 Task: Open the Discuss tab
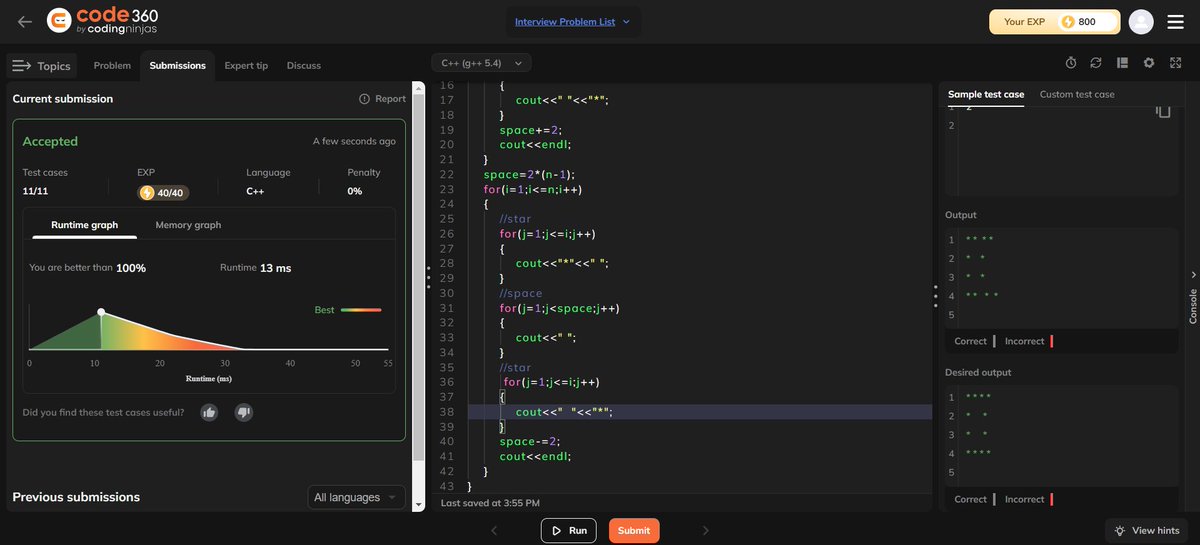[304, 65]
